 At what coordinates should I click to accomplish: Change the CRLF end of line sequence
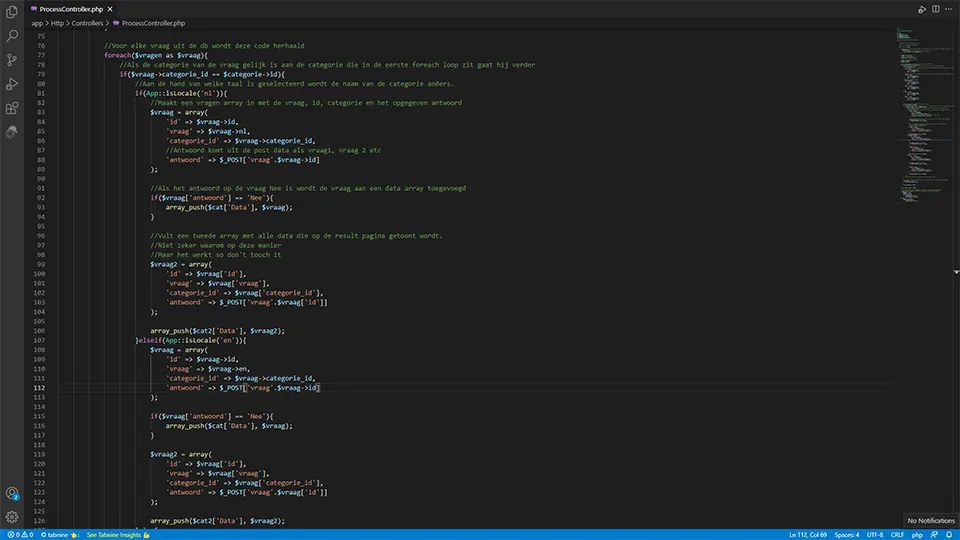click(898, 534)
